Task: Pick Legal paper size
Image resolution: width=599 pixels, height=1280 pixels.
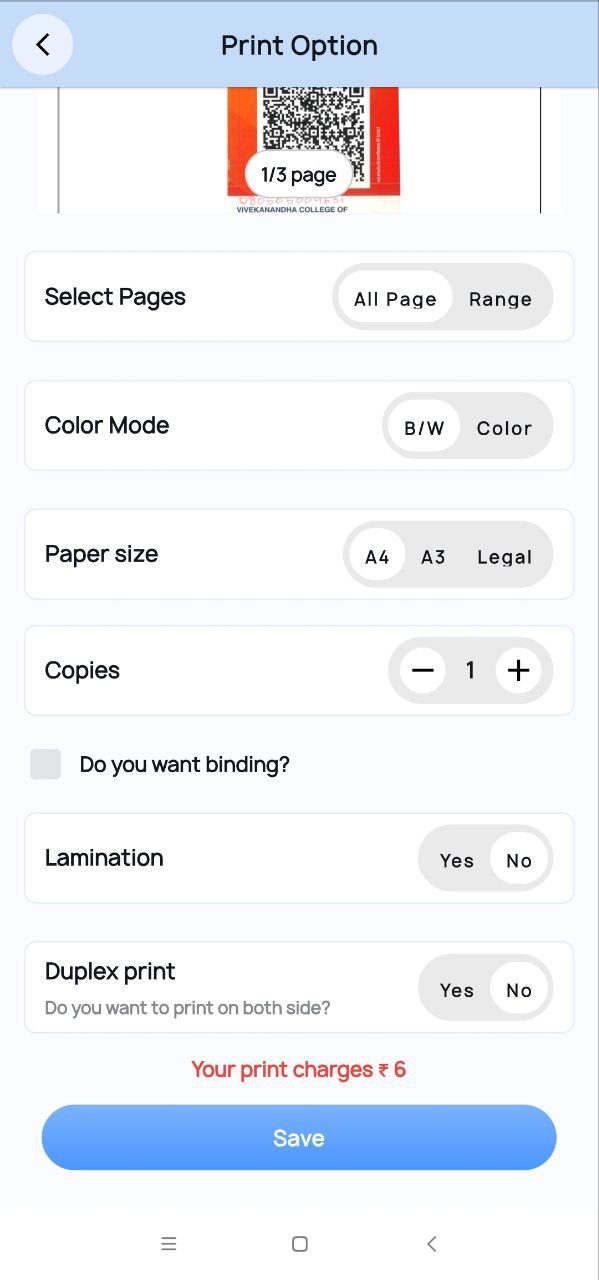Action: (504, 556)
